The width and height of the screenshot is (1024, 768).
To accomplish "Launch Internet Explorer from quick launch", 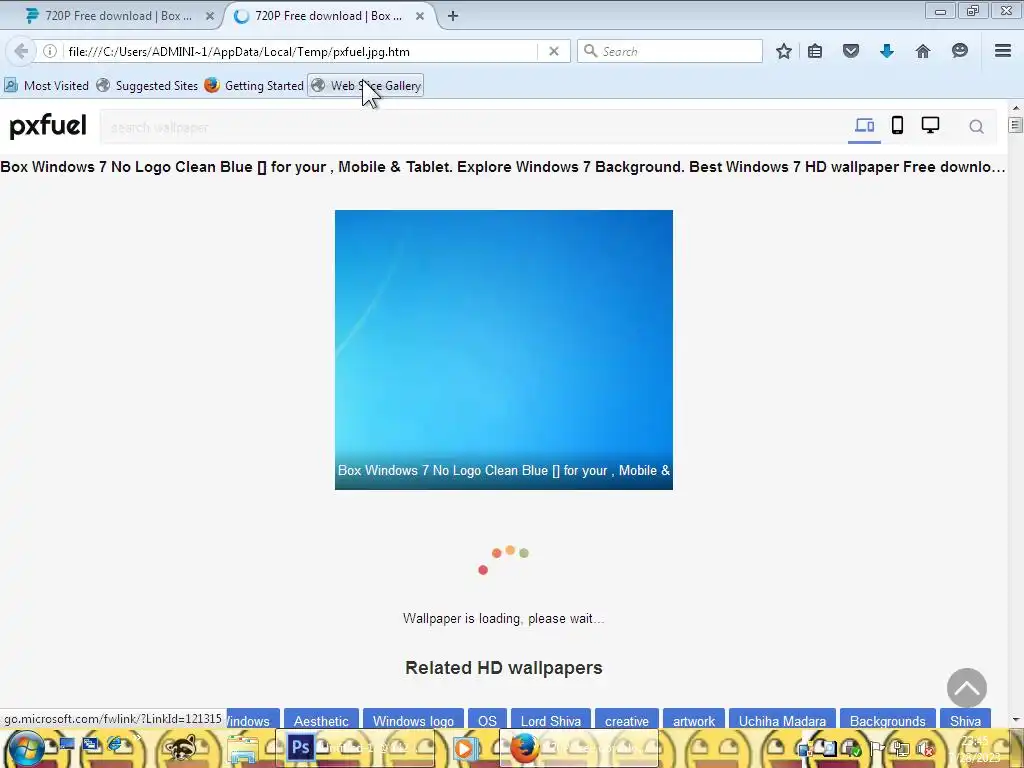I will coord(116,744).
